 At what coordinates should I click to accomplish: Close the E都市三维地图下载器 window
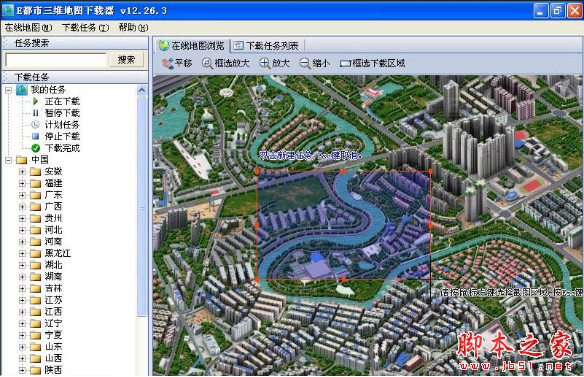point(574,10)
